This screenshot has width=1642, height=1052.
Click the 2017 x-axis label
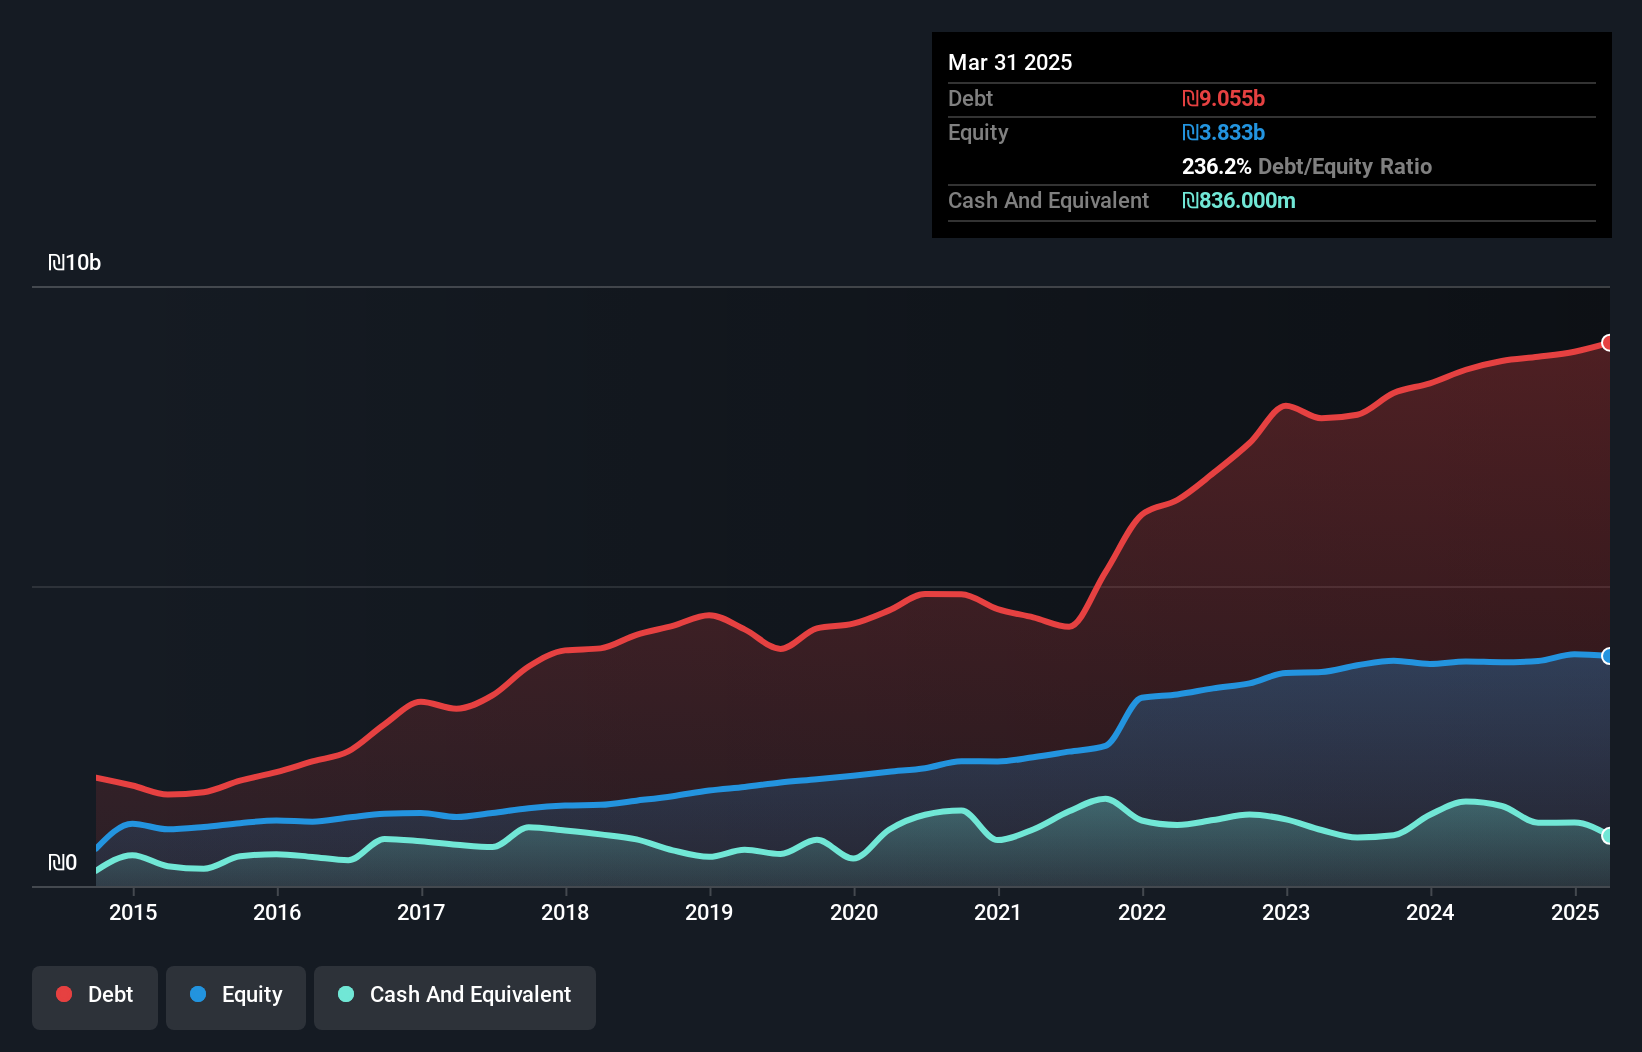421,912
